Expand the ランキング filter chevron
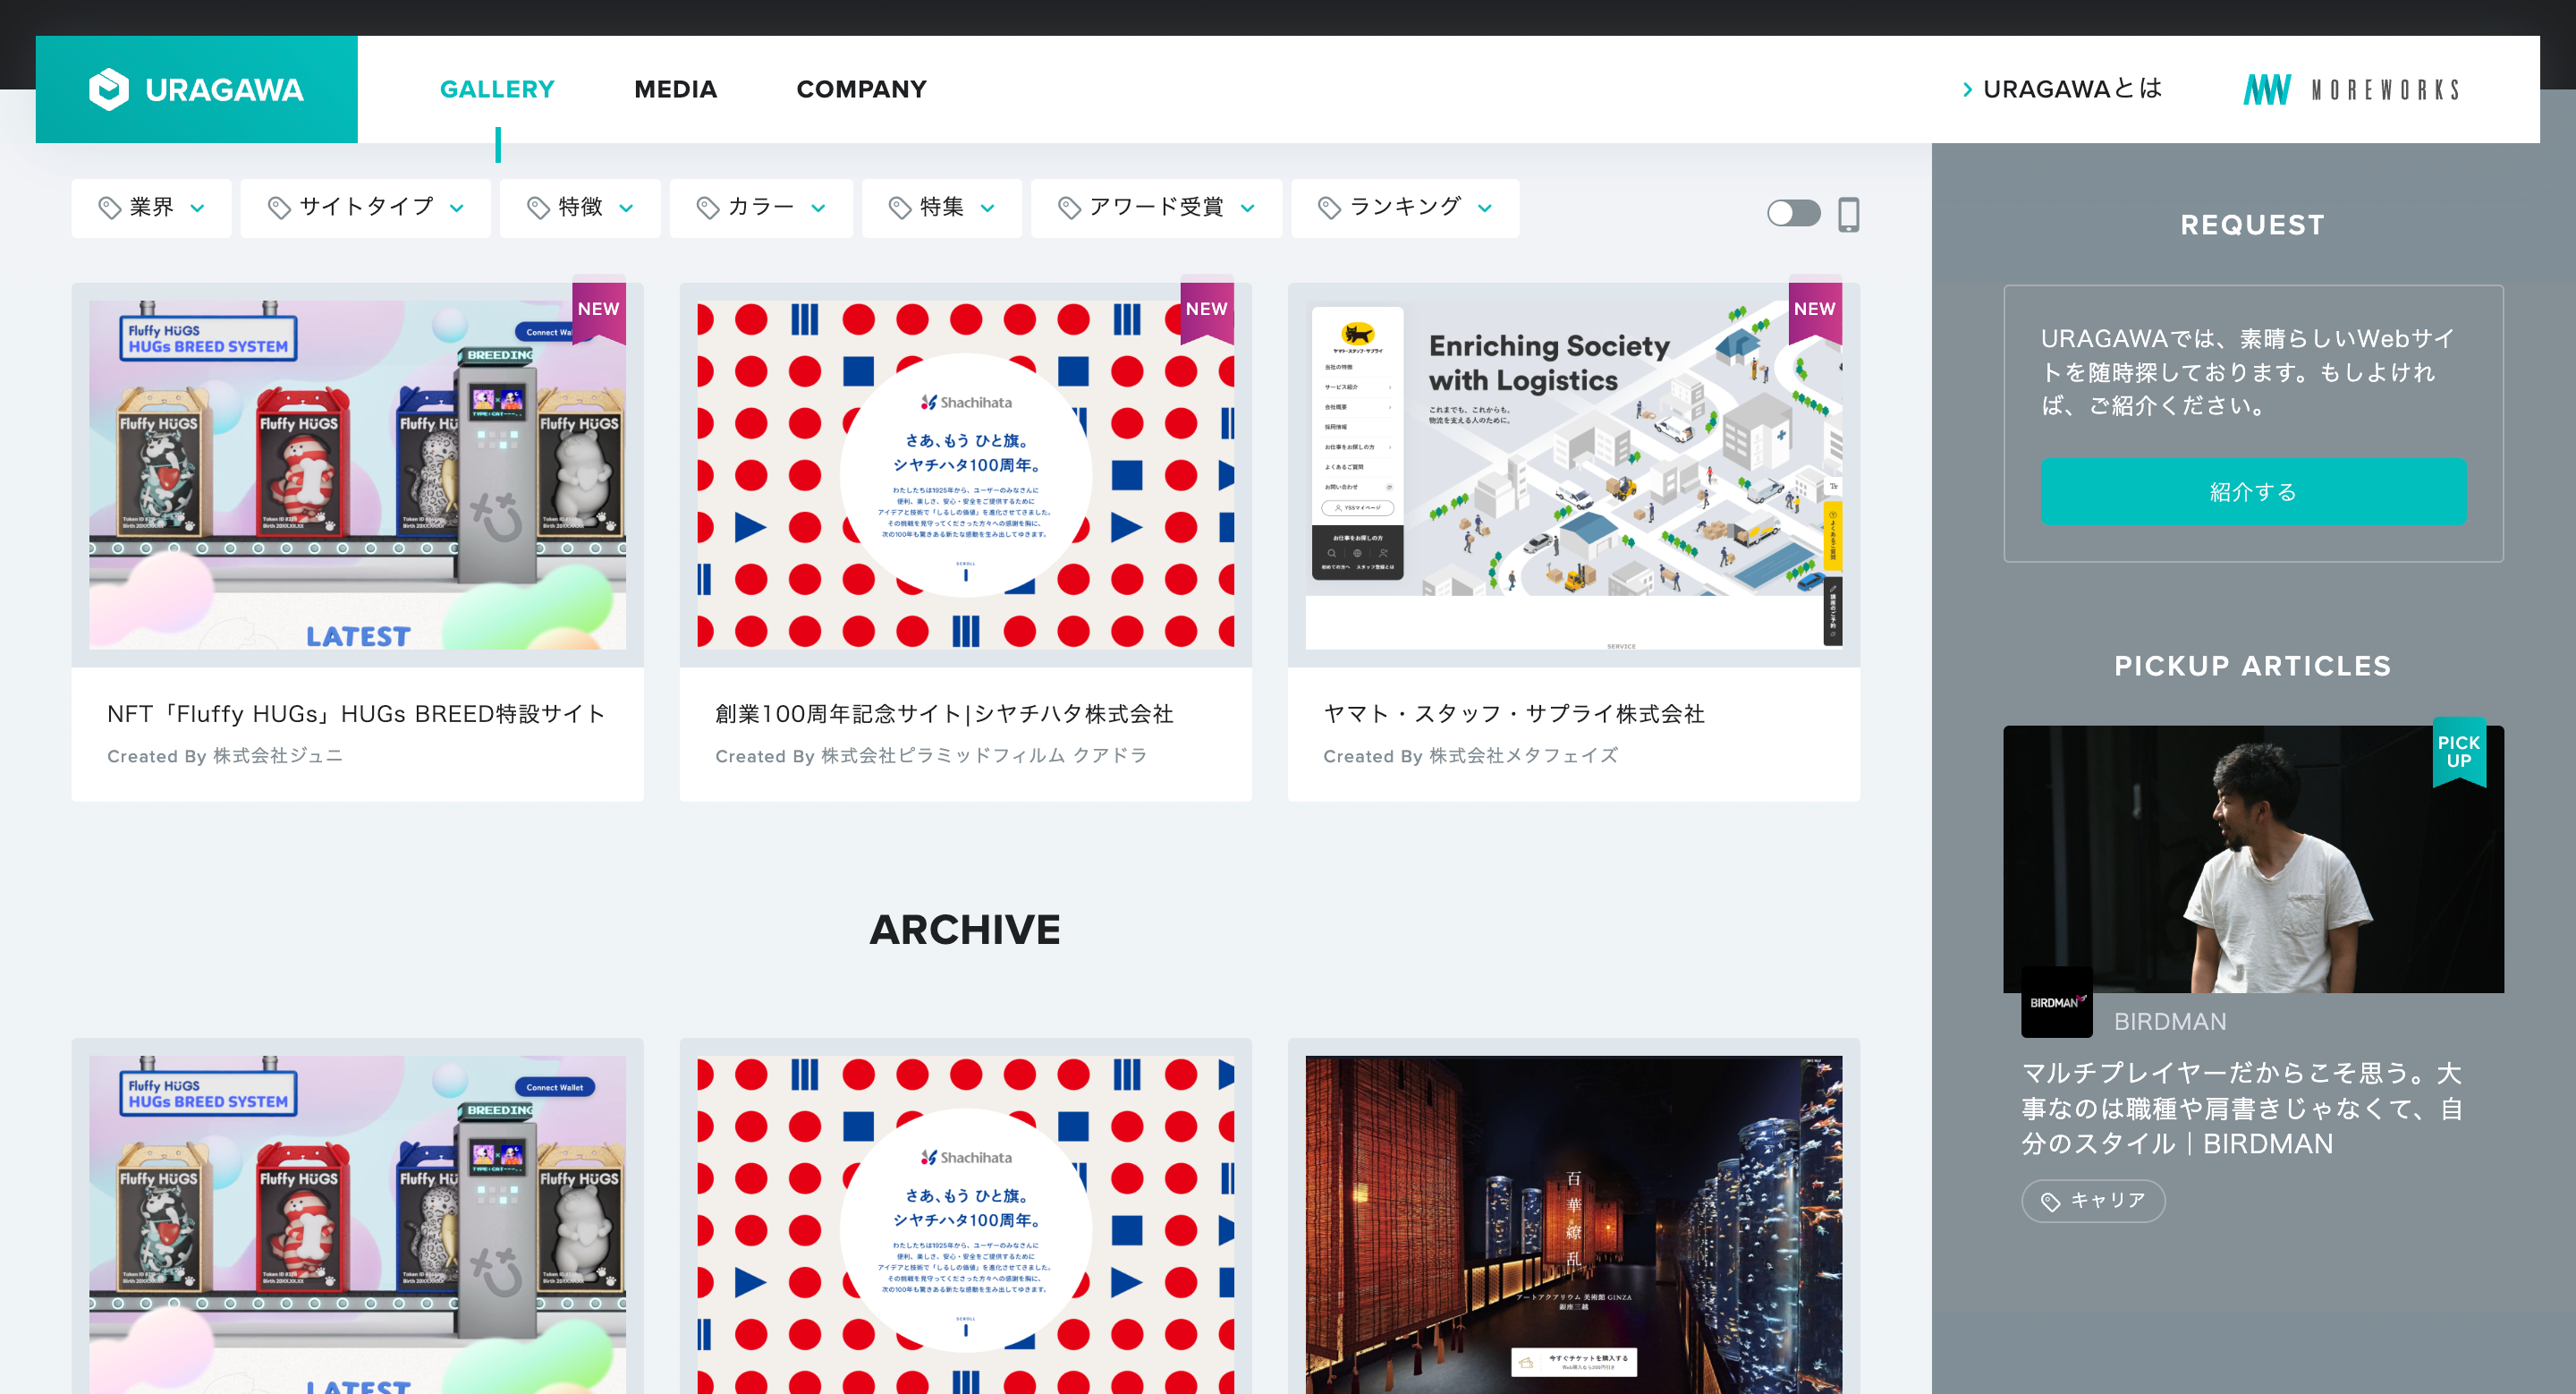The image size is (2576, 1394). [1485, 208]
